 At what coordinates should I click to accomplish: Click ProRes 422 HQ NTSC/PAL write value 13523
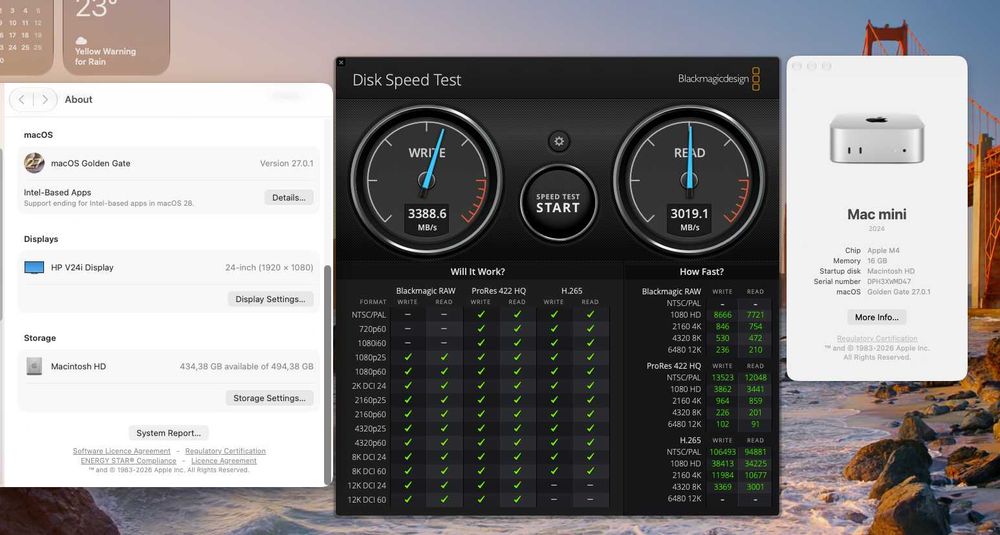(x=722, y=377)
